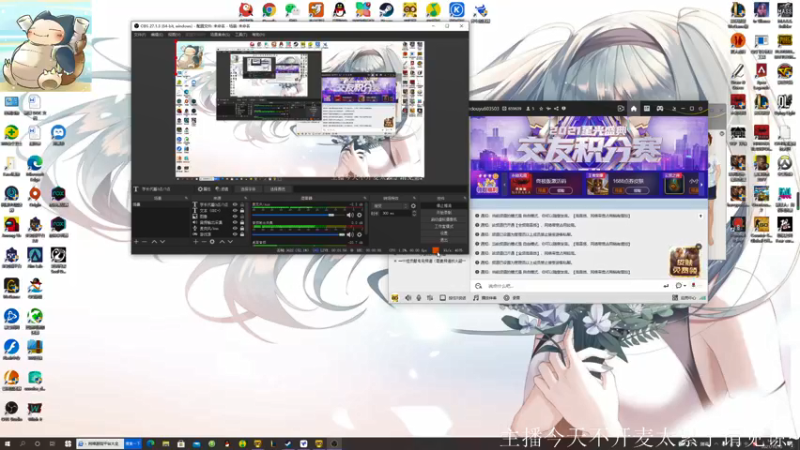Click gamepad icon in Douyu companion title bar

coord(660,109)
